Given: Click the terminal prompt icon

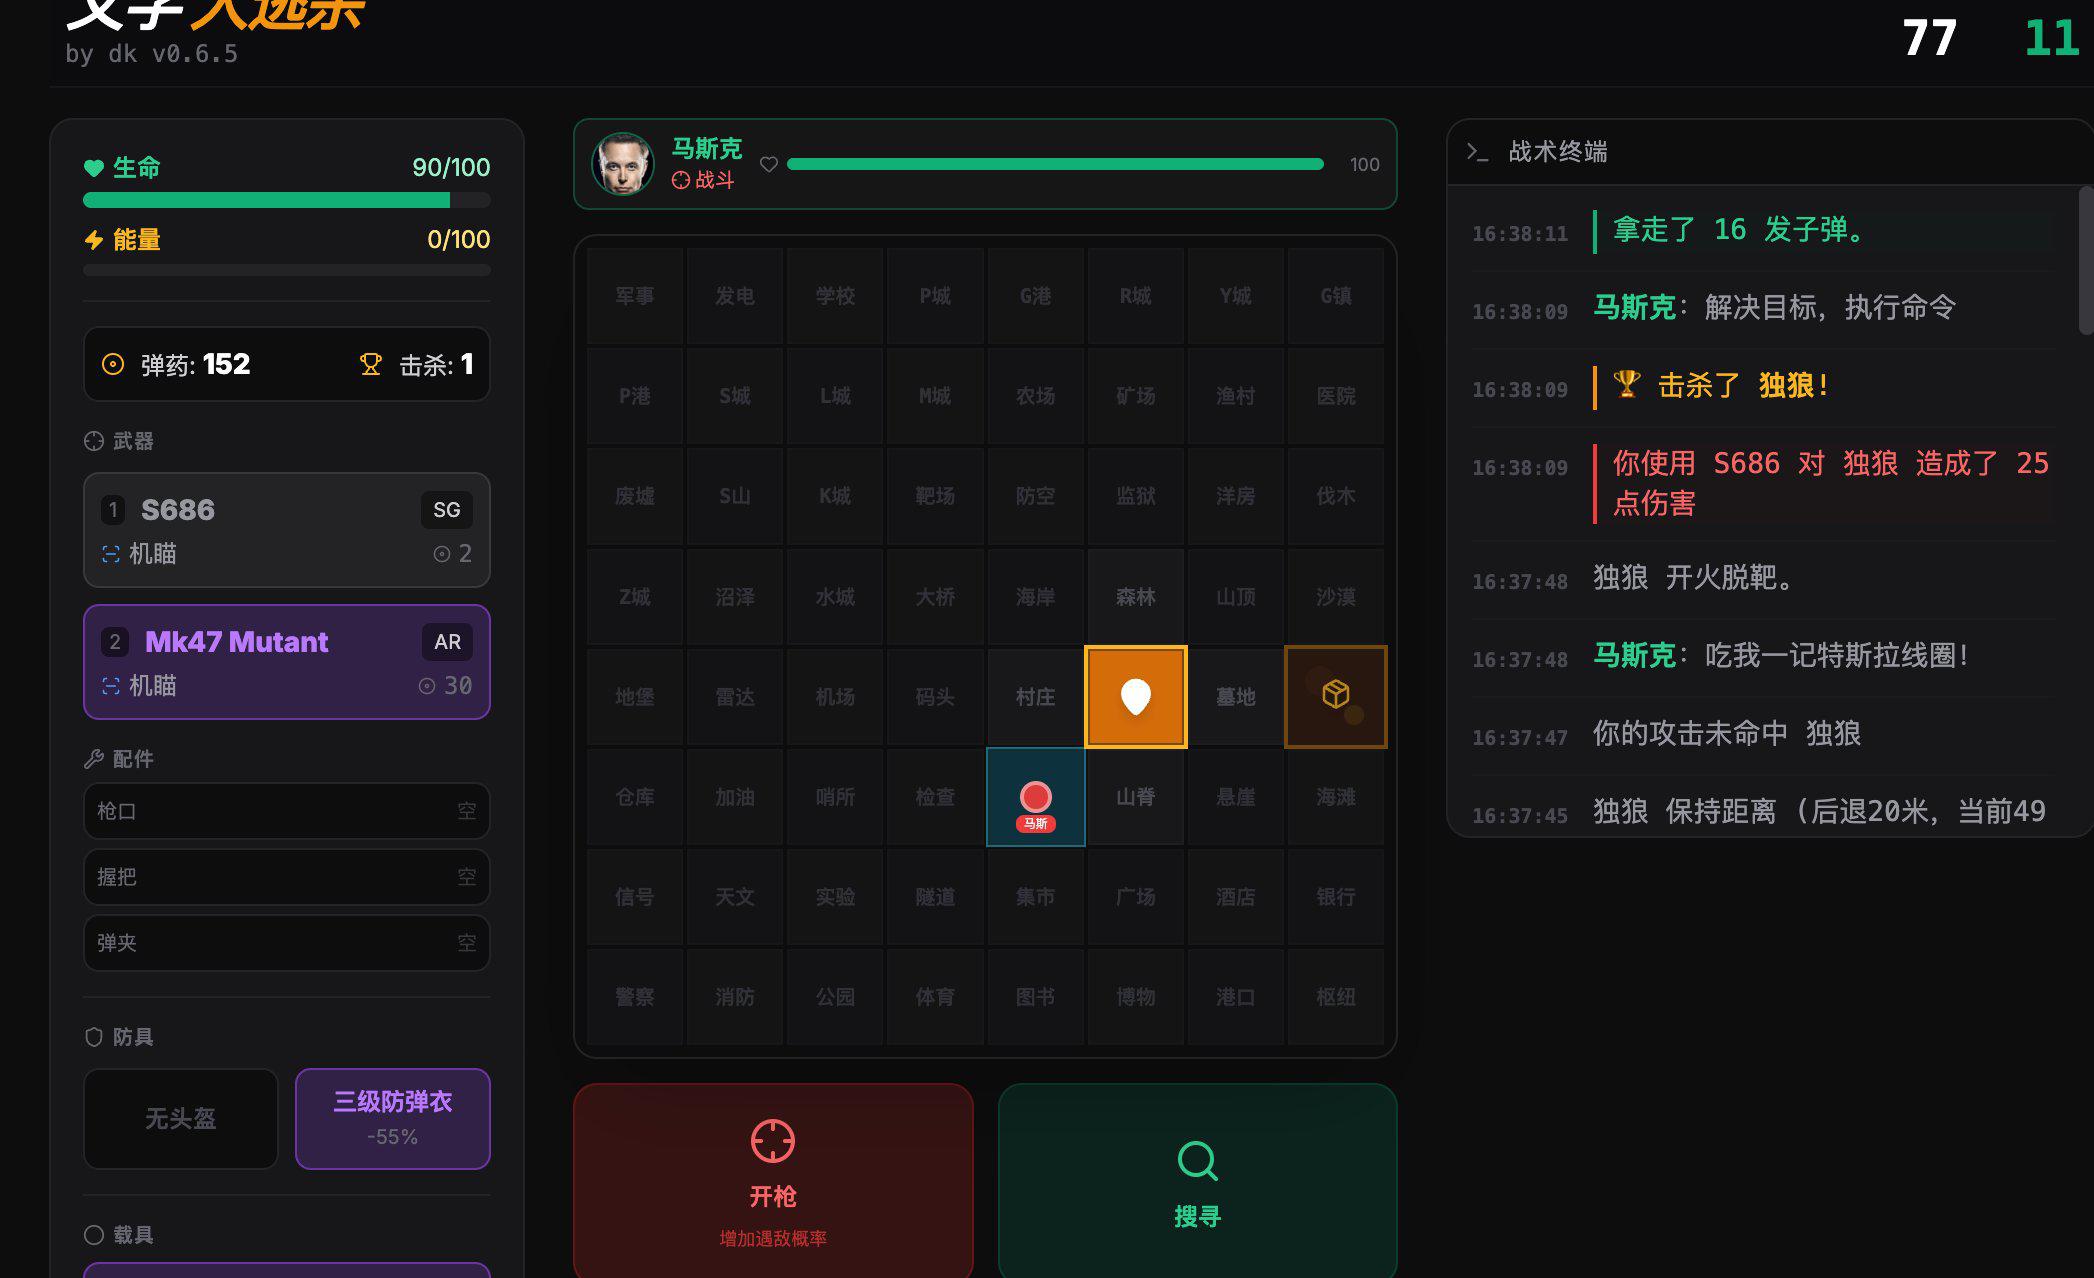Looking at the screenshot, I should (x=1477, y=152).
